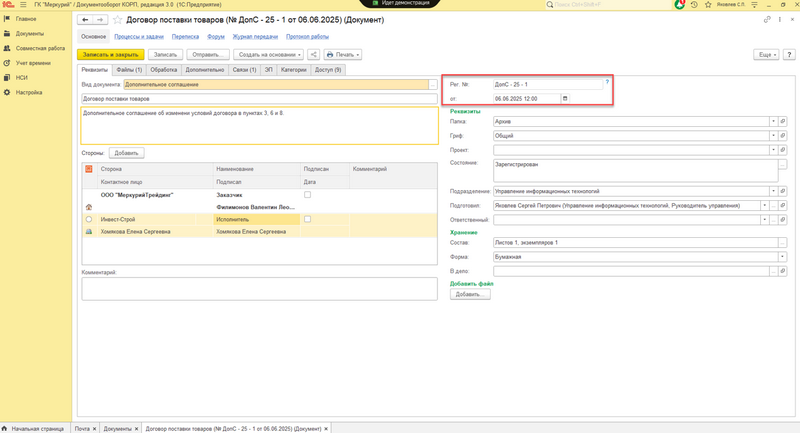Click the share icon beside Создать на основании

click(314, 54)
